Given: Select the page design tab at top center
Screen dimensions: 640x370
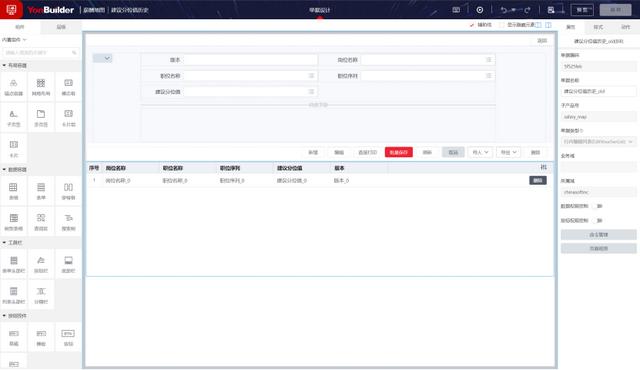Looking at the screenshot, I should [320, 10].
